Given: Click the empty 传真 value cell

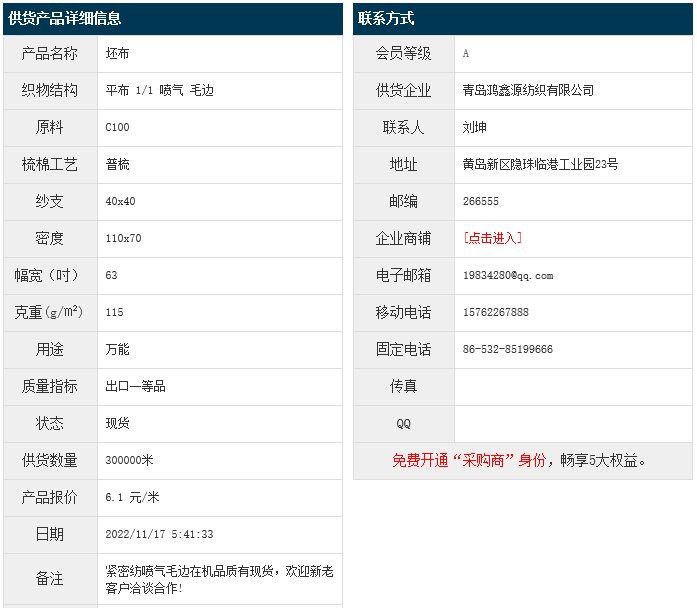Looking at the screenshot, I should tap(573, 386).
